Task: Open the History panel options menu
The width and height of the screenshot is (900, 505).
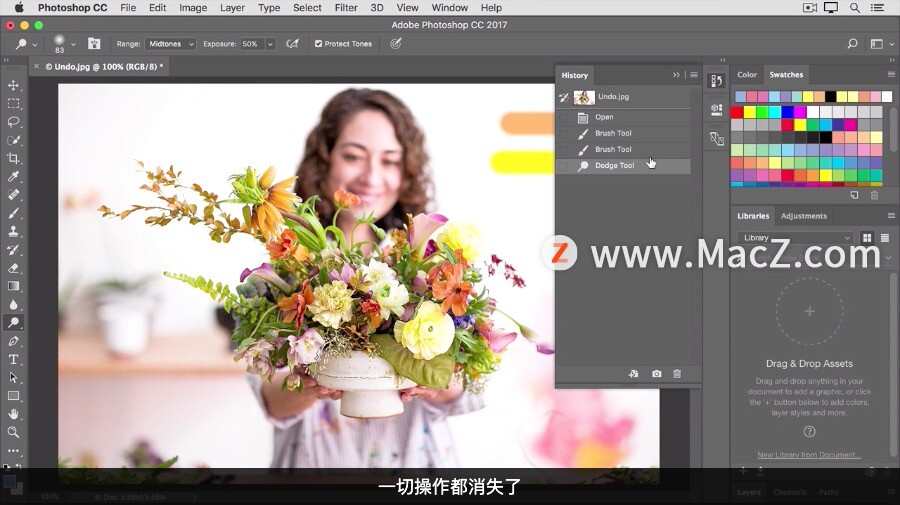Action: pos(694,75)
